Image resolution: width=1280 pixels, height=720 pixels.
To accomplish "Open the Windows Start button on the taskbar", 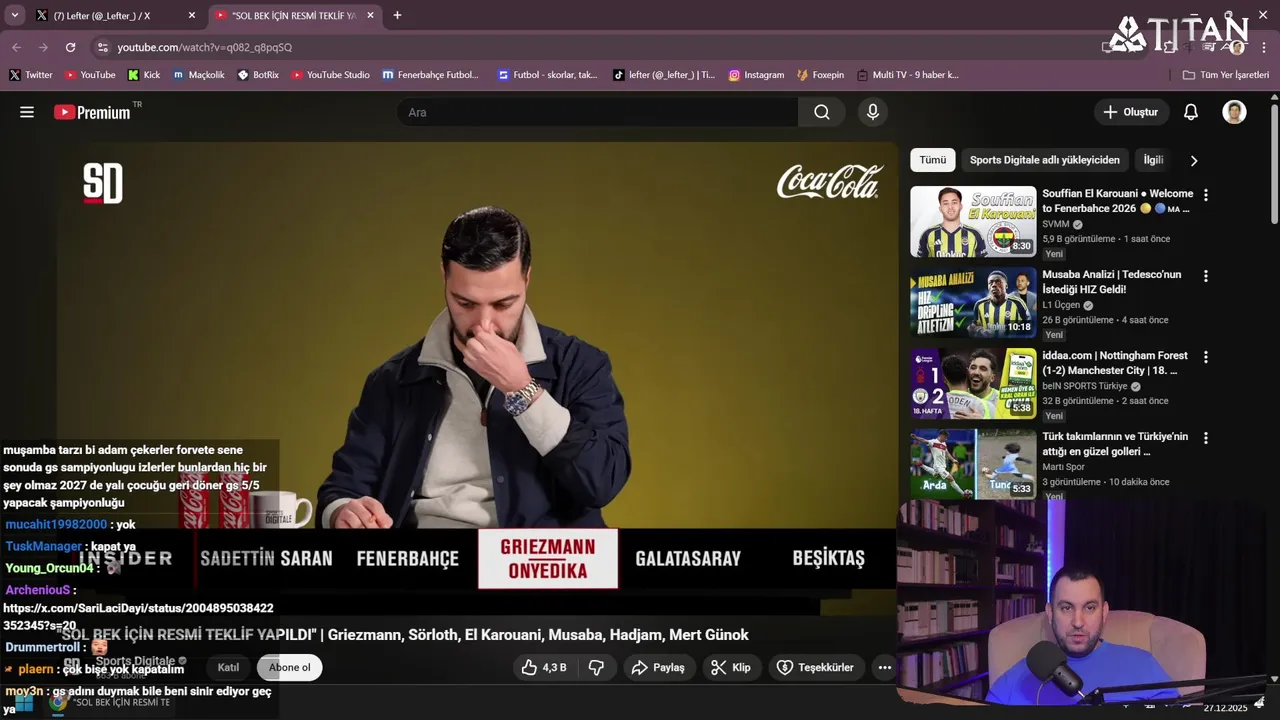I will 23,703.
